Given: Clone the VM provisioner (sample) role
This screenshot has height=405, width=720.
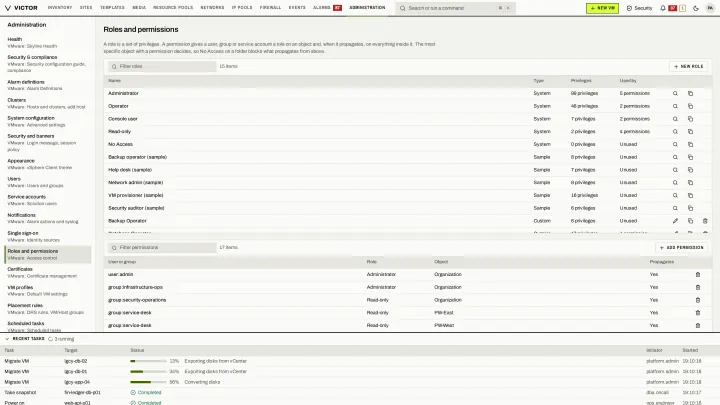Looking at the screenshot, I should [x=690, y=195].
